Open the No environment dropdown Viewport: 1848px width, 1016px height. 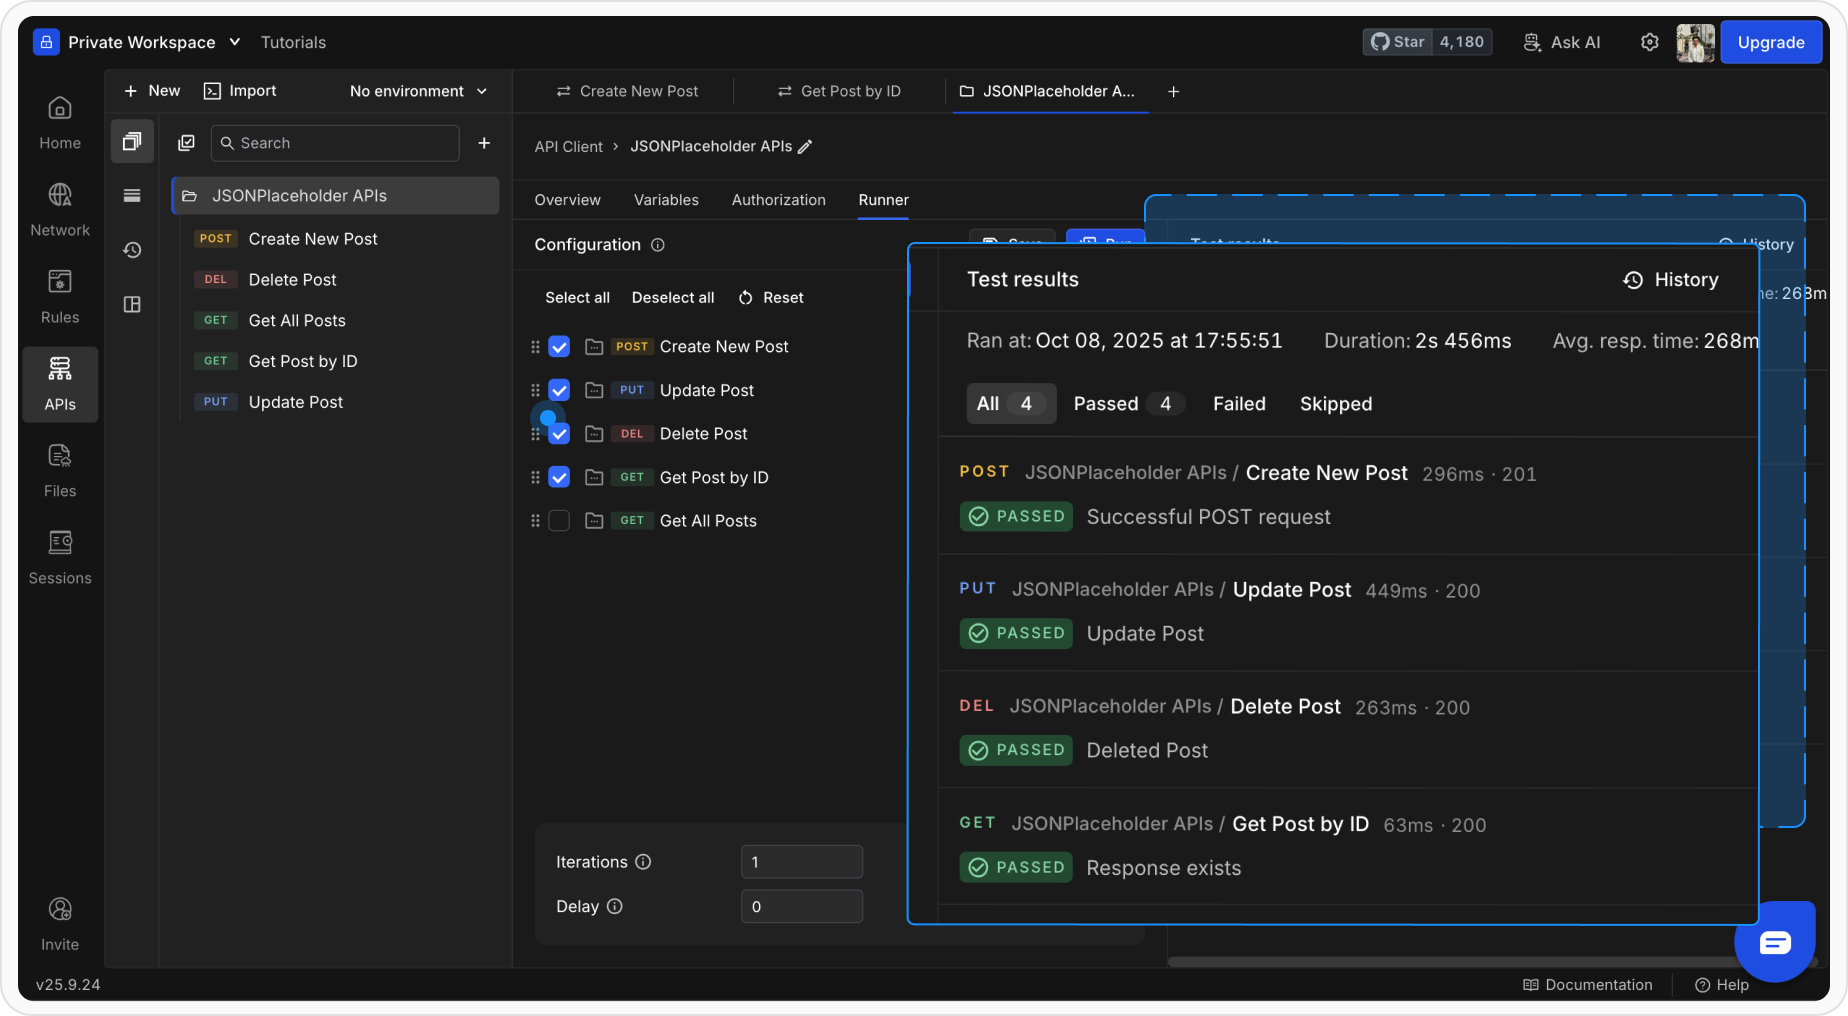(418, 91)
